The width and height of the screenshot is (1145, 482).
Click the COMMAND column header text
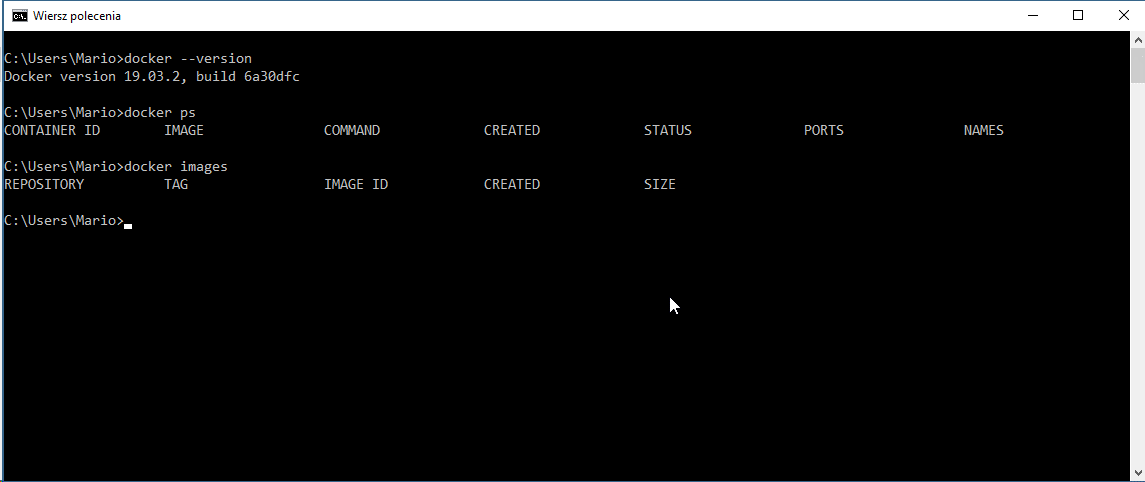[352, 130]
